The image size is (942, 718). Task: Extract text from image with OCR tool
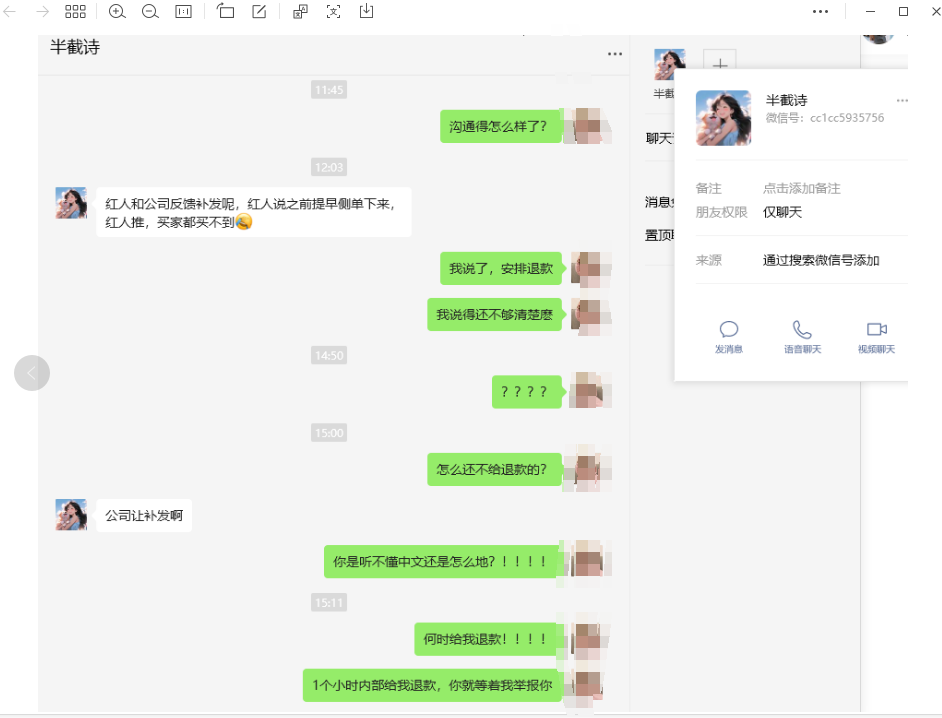333,11
